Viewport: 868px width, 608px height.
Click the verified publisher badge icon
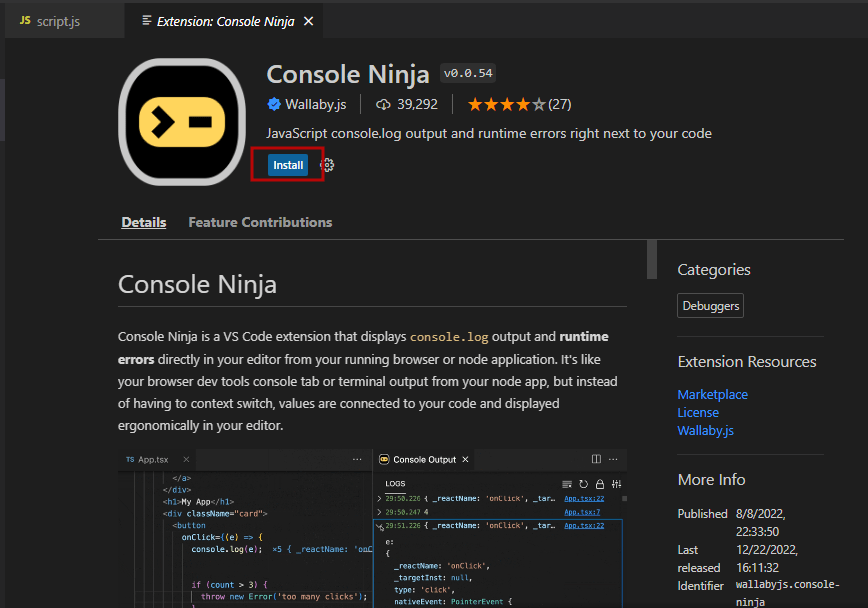click(274, 104)
